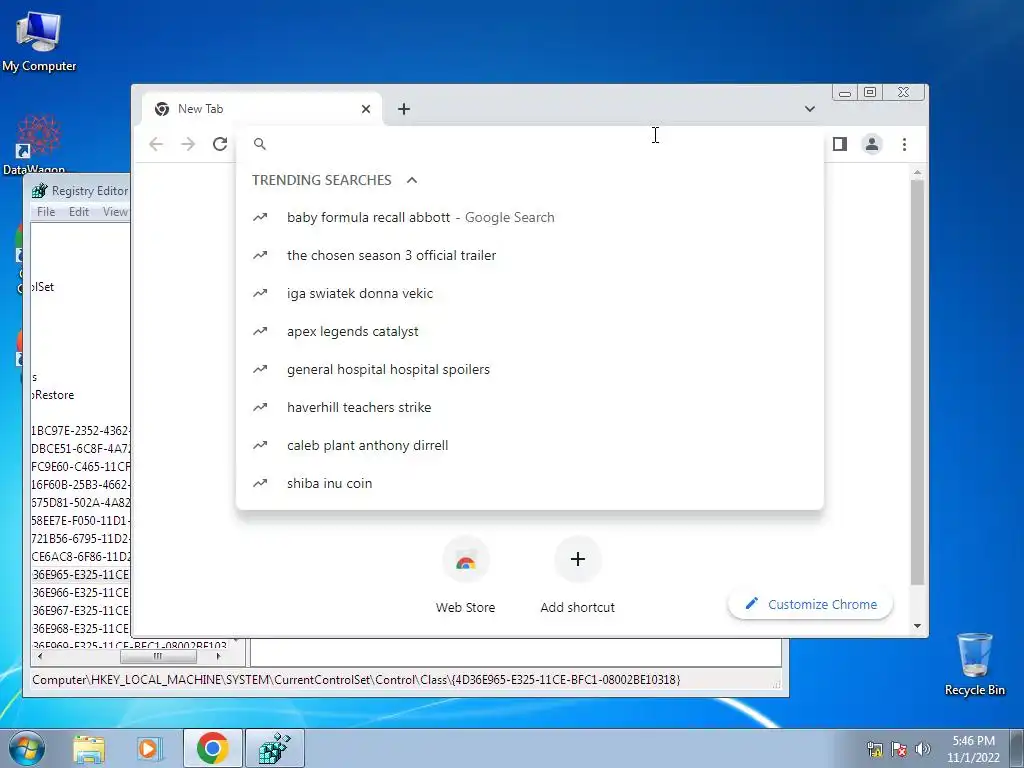Select the 721B56-6795-11D2 key in Registry Editor
The image size is (1024, 768).
coord(80,539)
